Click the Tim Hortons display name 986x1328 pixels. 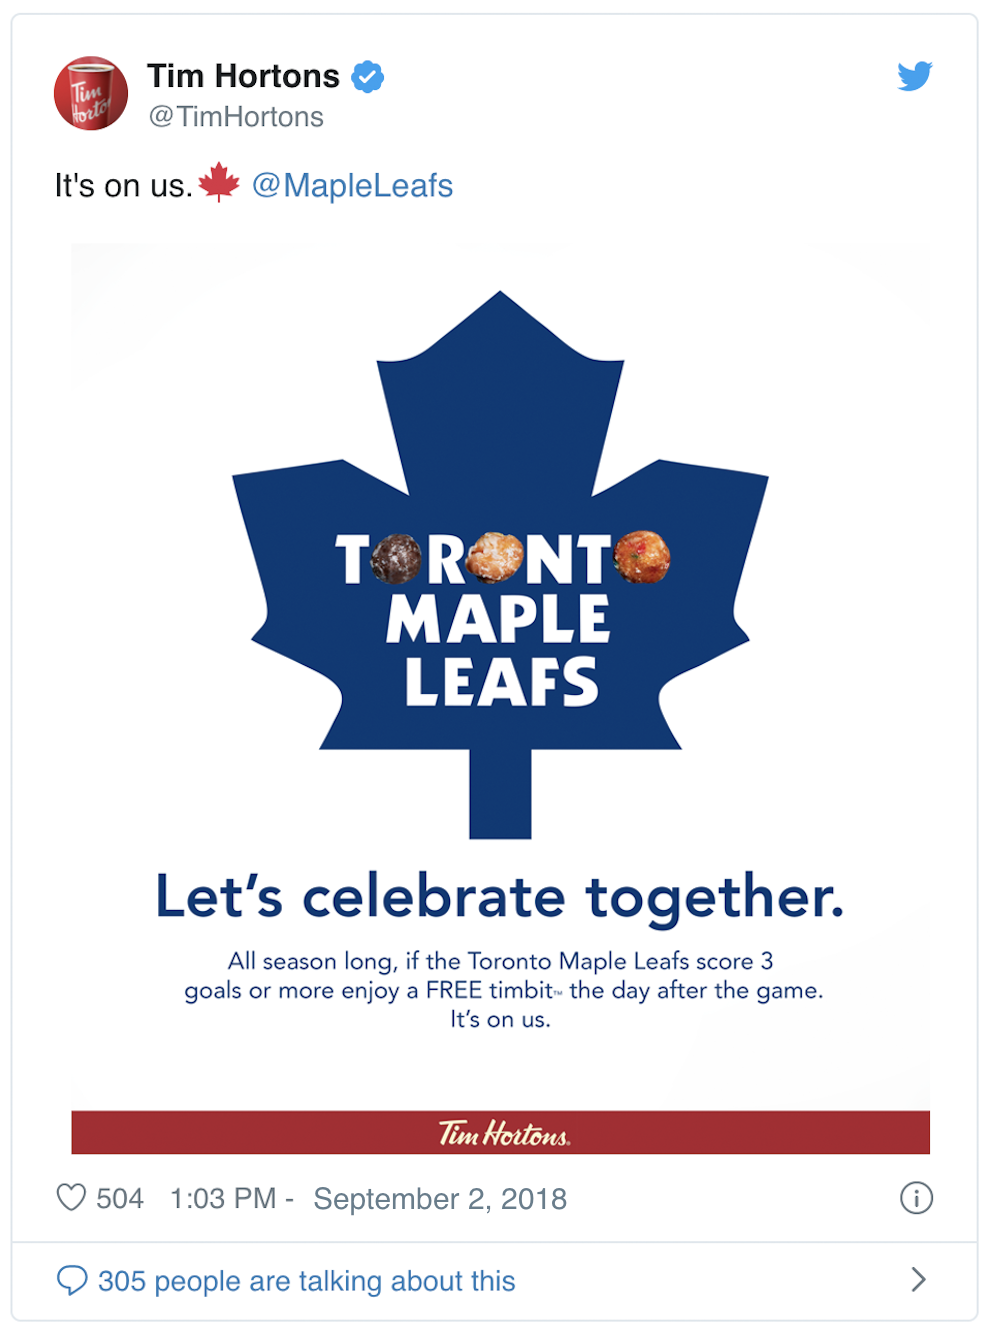[x=243, y=76]
